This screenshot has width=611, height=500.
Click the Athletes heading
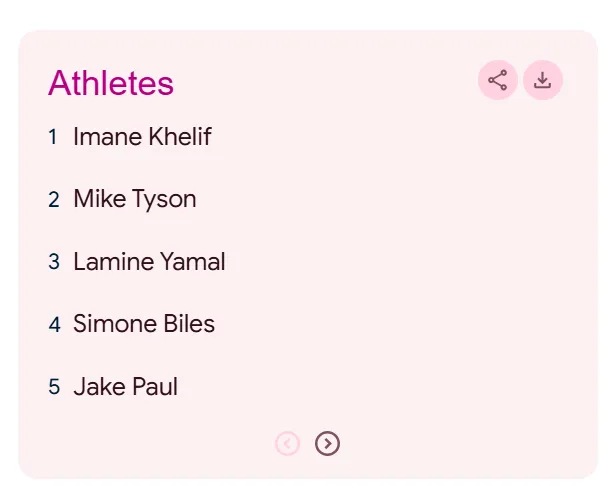111,83
